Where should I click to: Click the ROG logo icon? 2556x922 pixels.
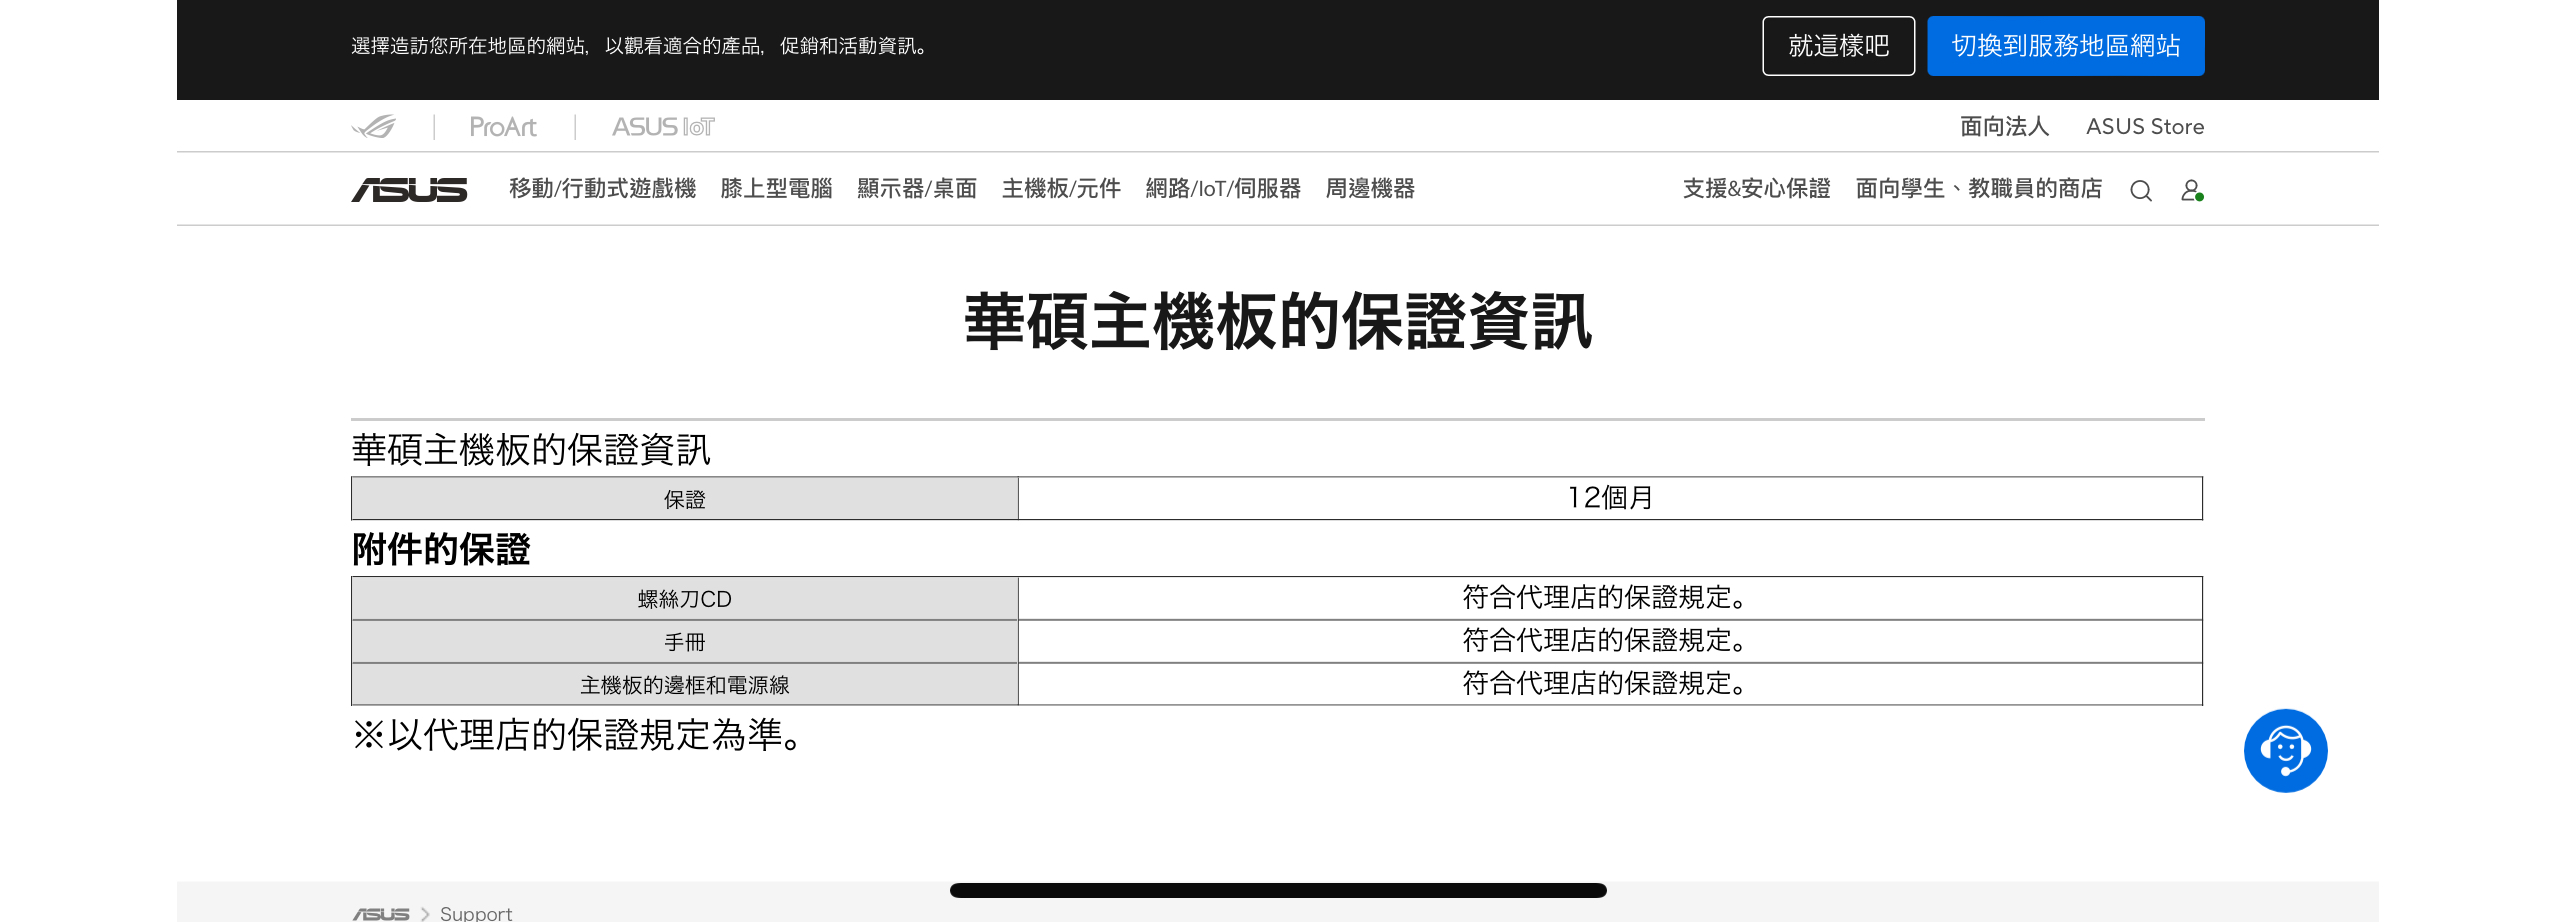pos(374,127)
